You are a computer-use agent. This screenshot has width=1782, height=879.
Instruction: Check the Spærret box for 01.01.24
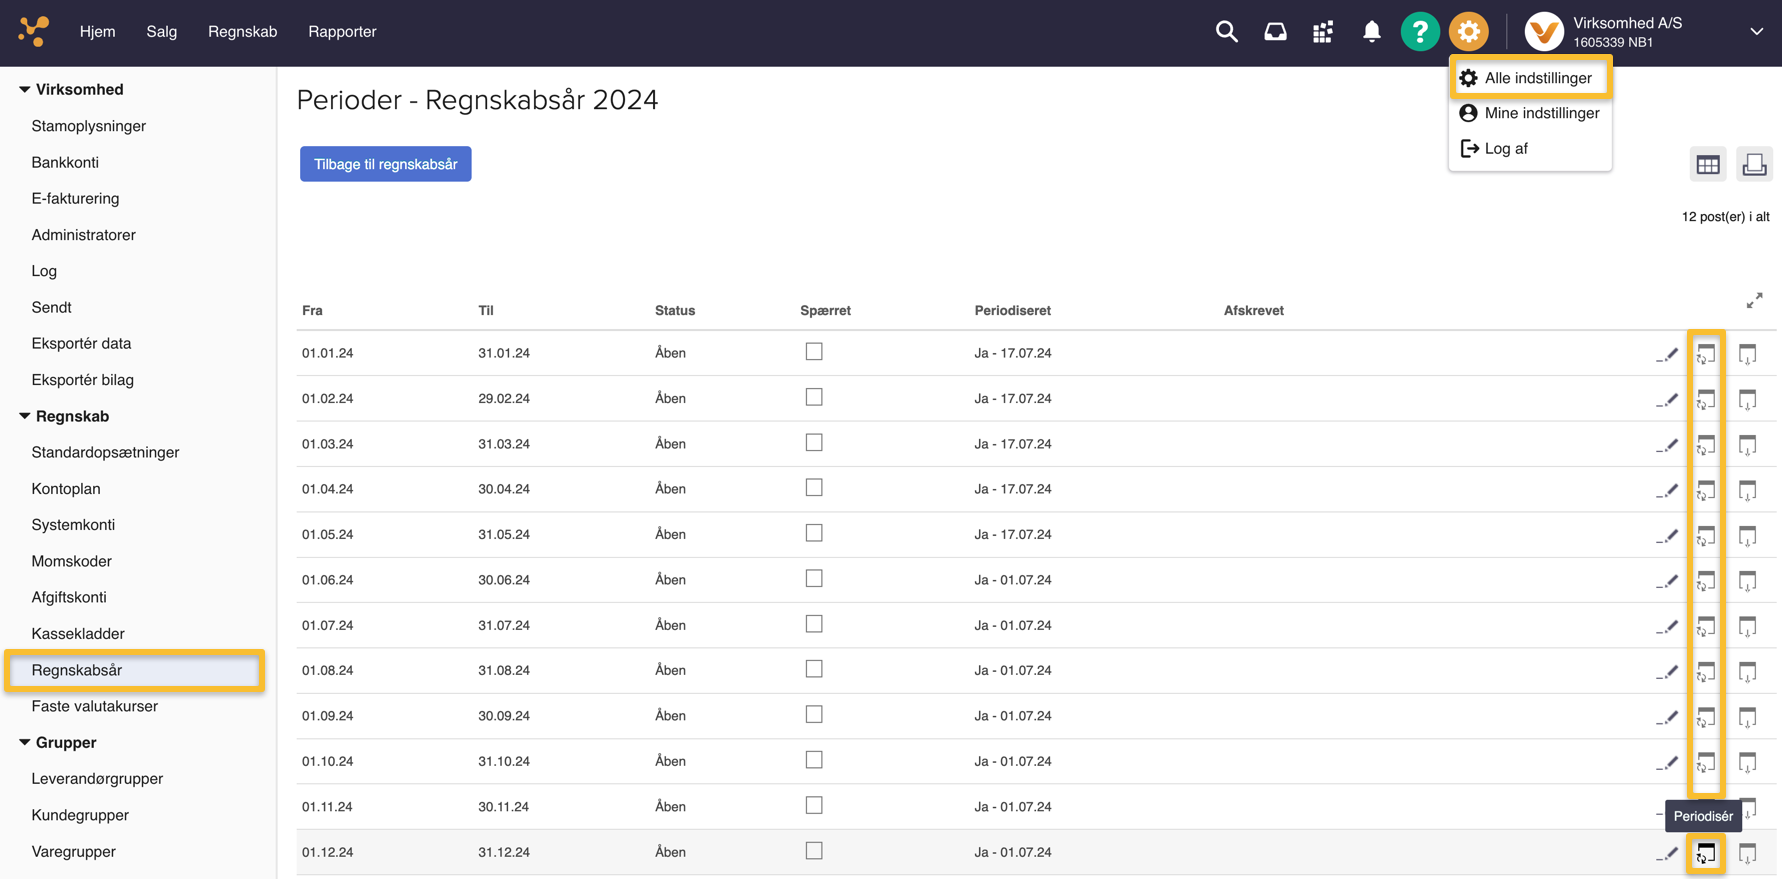tap(814, 352)
